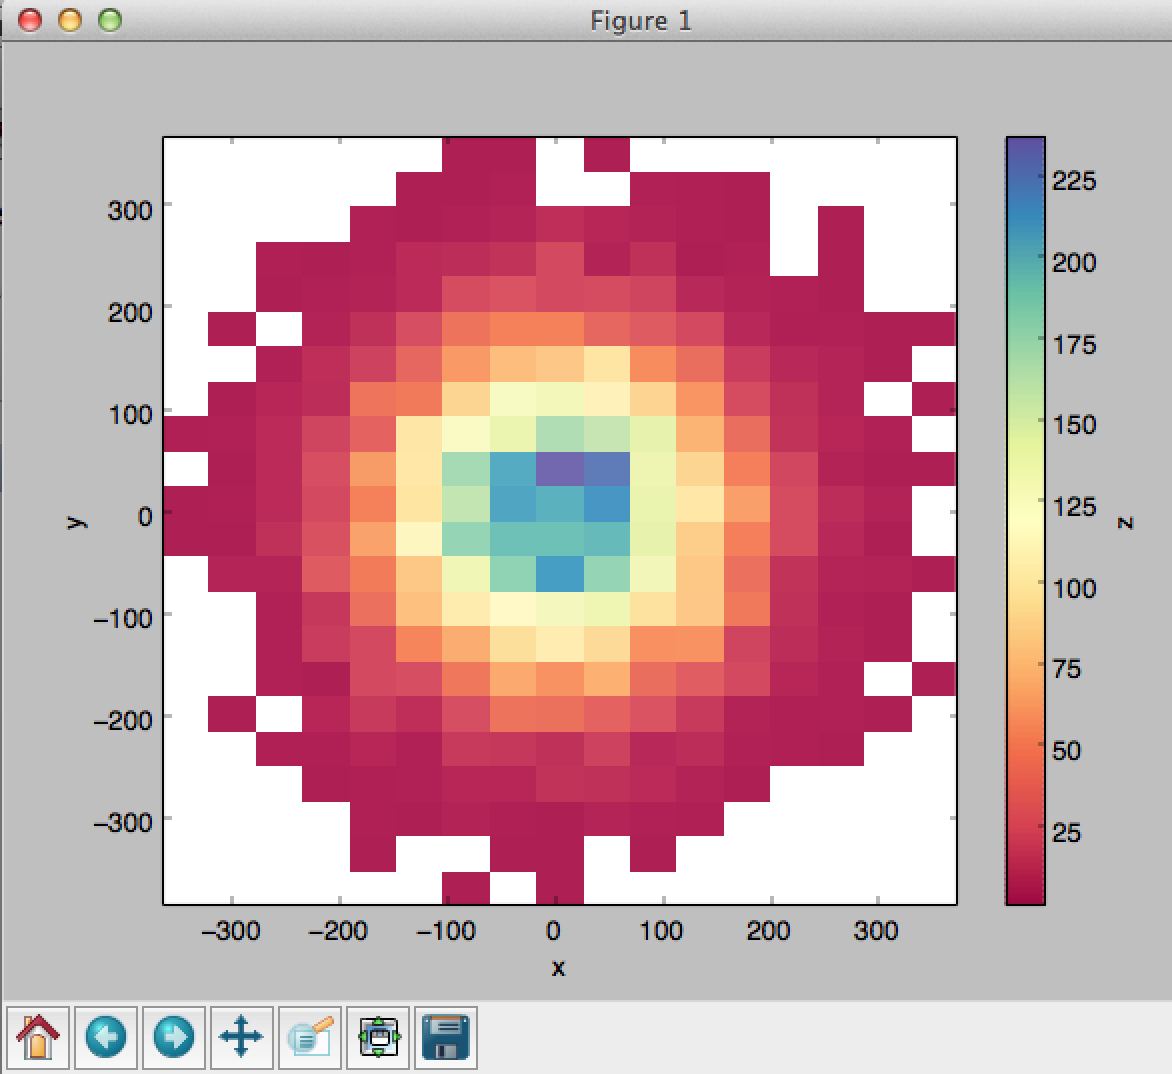The height and width of the screenshot is (1074, 1172).
Task: Click the 225 tick label on the colorbar
Action: (x=1074, y=181)
